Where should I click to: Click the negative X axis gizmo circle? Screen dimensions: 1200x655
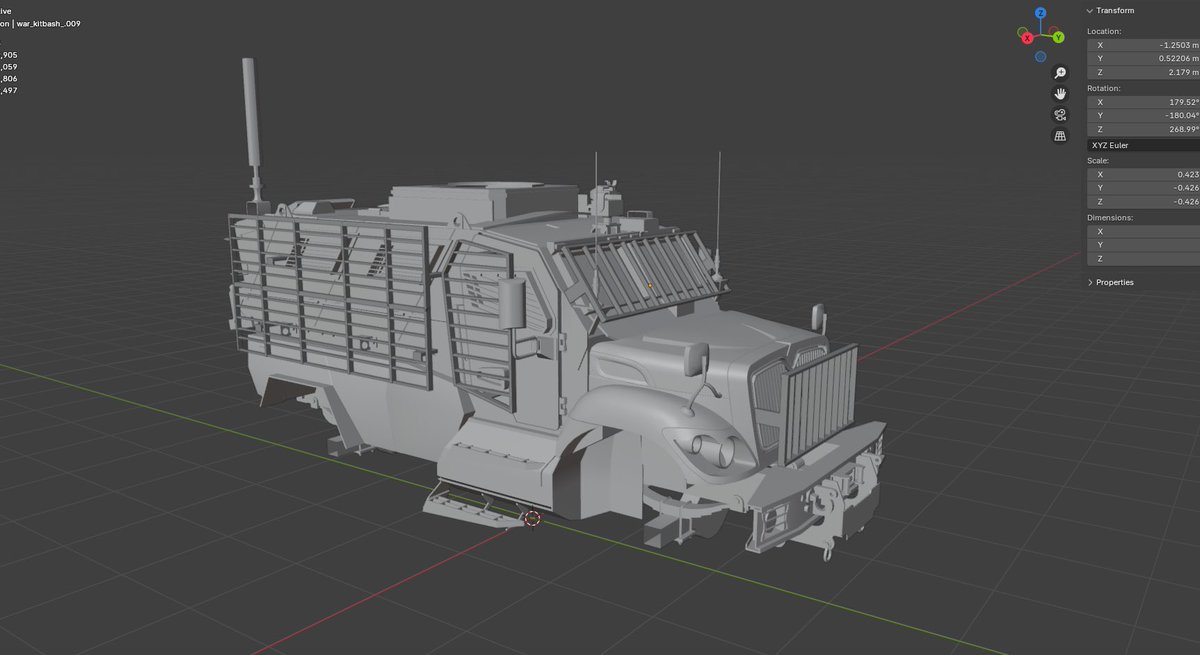point(1056,30)
